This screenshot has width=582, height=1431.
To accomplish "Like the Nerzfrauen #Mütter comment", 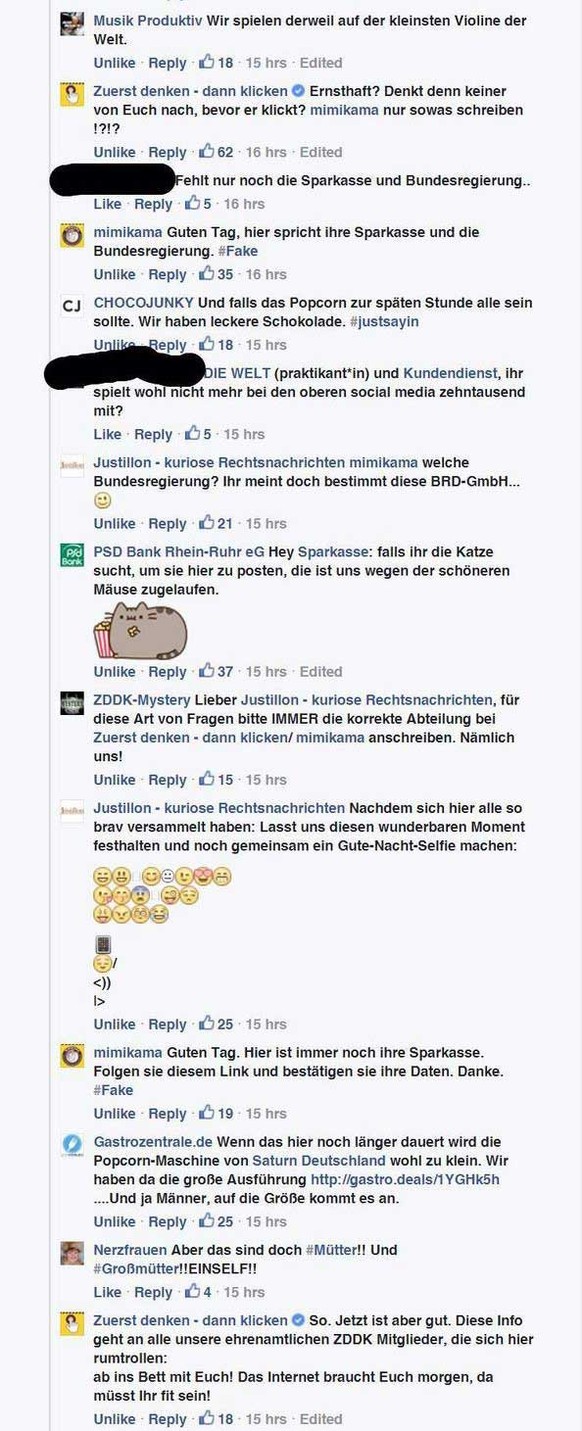I will click(x=107, y=1292).
